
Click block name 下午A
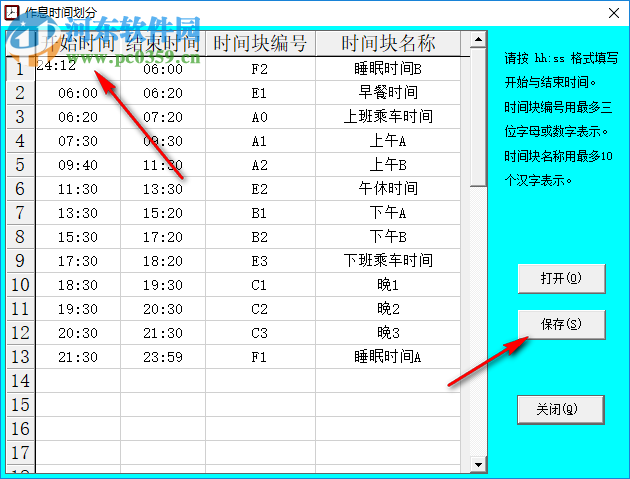[x=388, y=213]
